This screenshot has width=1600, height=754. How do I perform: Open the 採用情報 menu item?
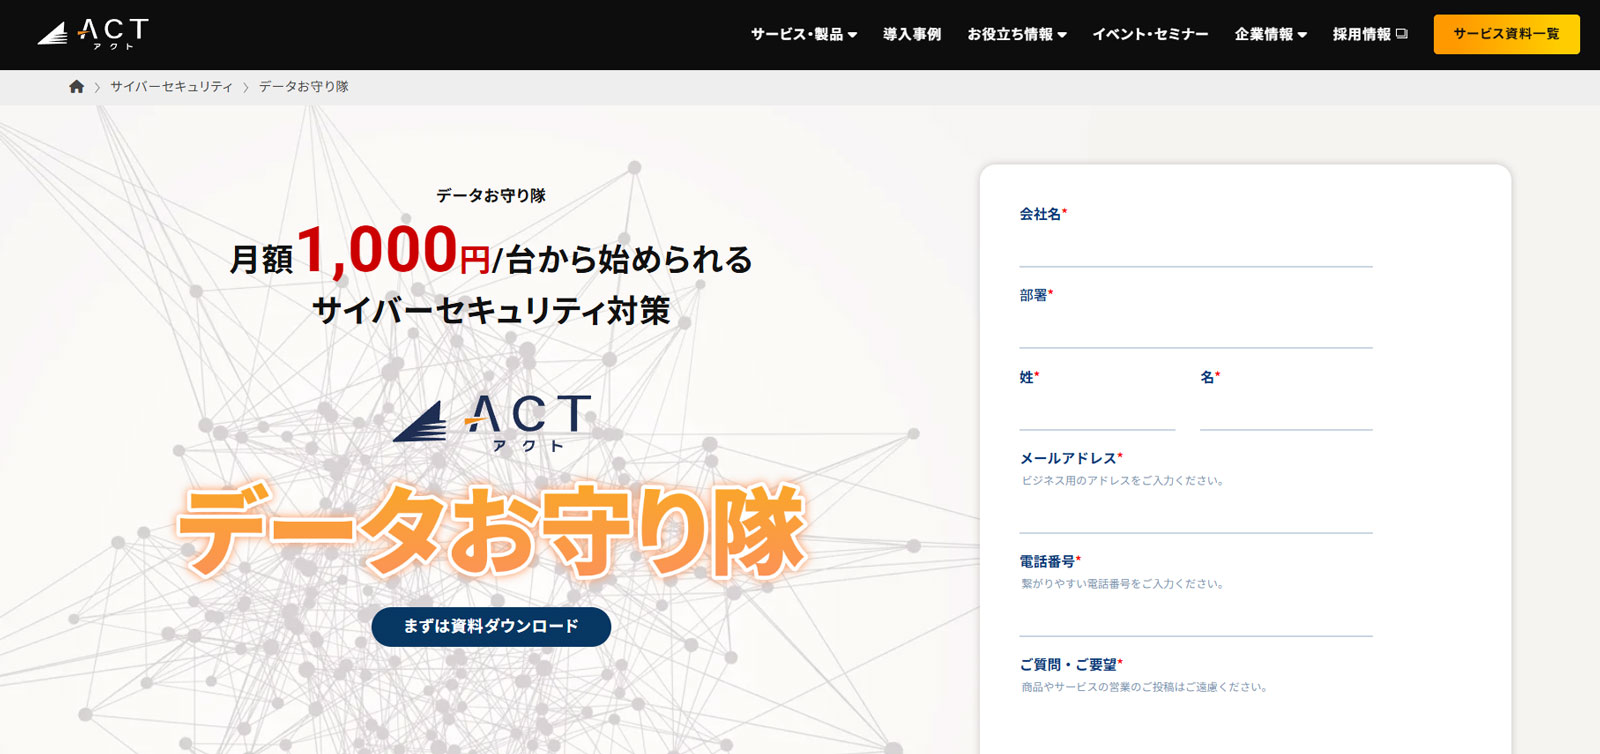[1361, 34]
